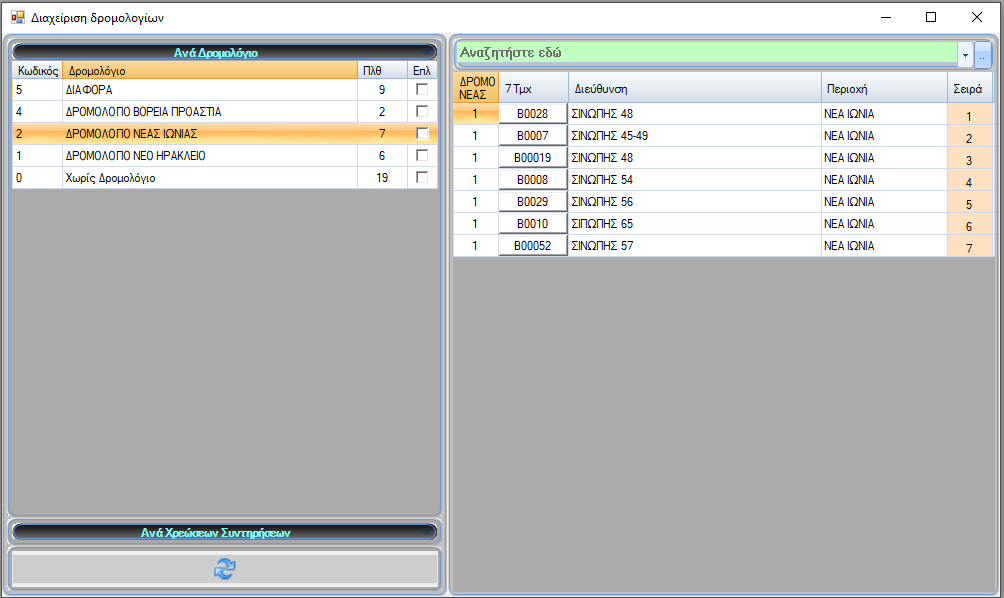This screenshot has height=598, width=1004.
Task: Open the search combo box dropdown arrow
Action: [965, 54]
